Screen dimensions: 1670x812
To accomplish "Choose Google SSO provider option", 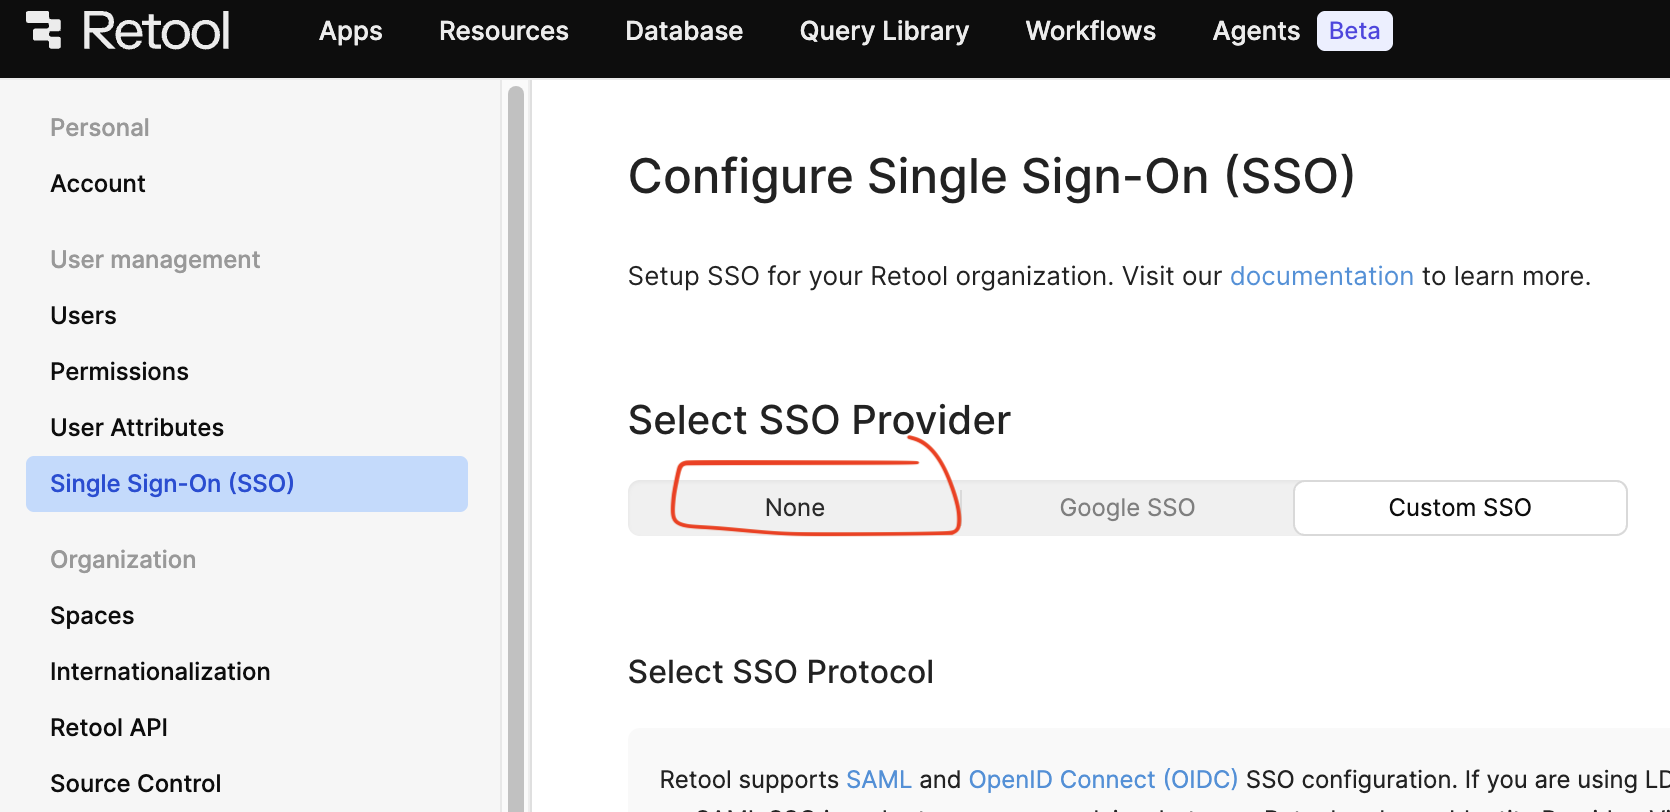I will [x=1127, y=508].
